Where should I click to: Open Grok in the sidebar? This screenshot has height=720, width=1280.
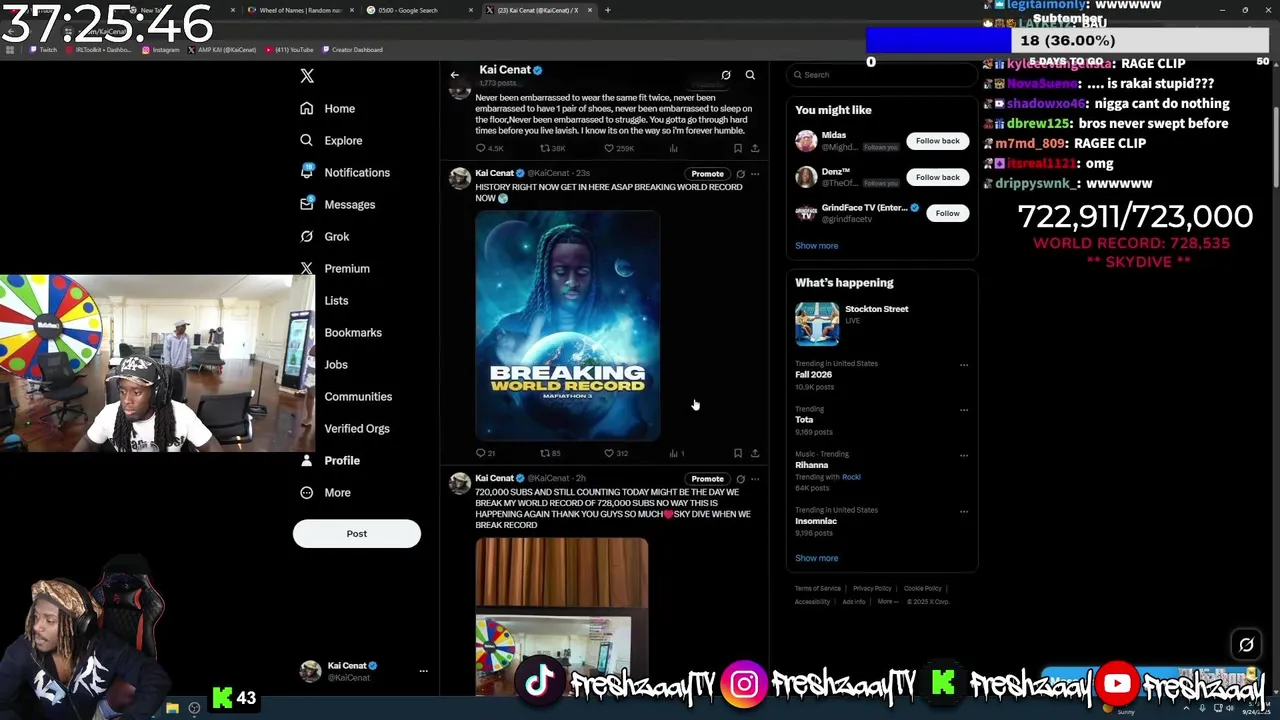tap(324, 236)
